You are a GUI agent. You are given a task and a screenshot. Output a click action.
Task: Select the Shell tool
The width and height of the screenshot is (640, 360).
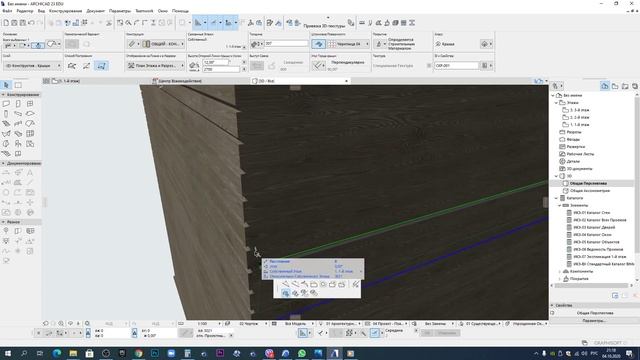pyautogui.click(x=6, y=133)
